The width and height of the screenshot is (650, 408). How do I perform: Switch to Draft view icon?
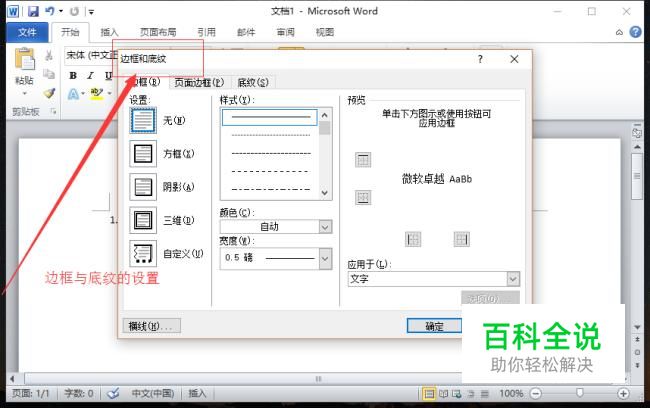[x=485, y=393]
